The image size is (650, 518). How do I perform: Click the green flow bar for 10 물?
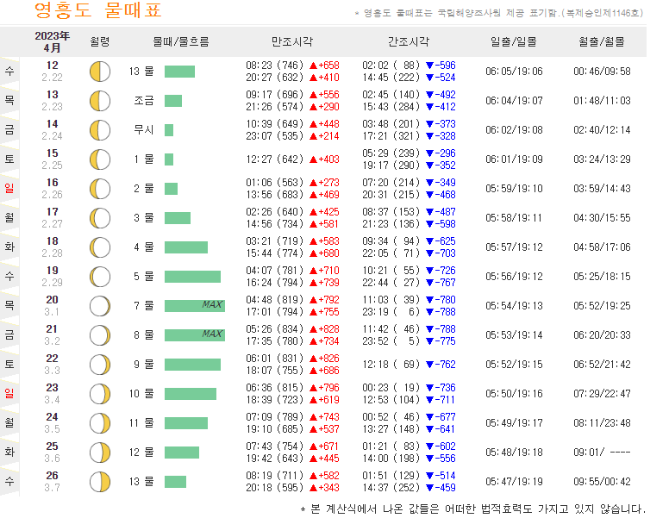click(190, 394)
